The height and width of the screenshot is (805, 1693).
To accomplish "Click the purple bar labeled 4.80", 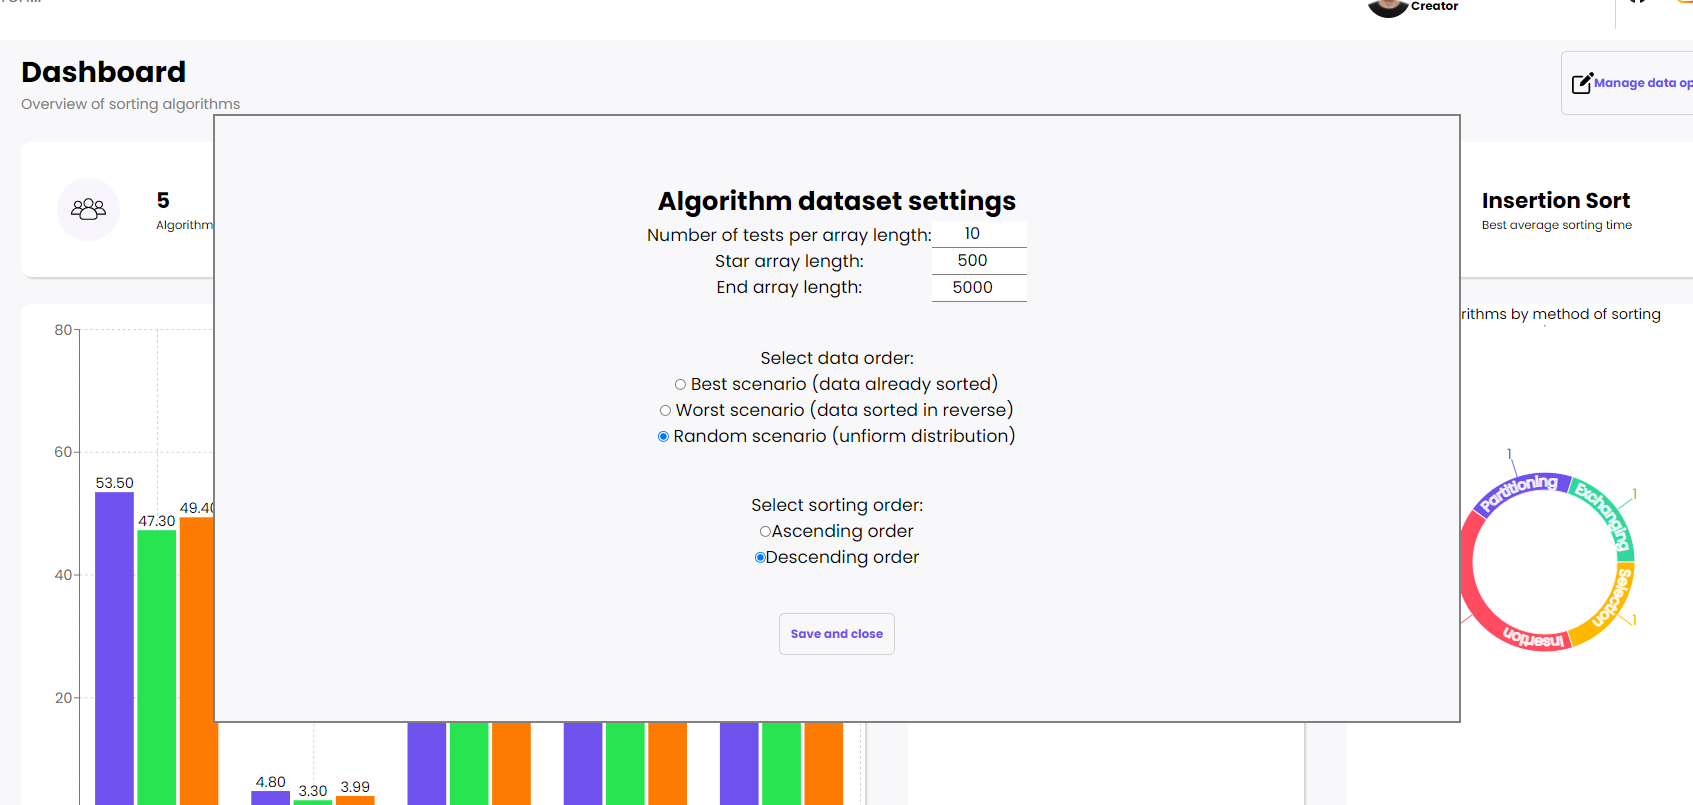I will [x=270, y=798].
